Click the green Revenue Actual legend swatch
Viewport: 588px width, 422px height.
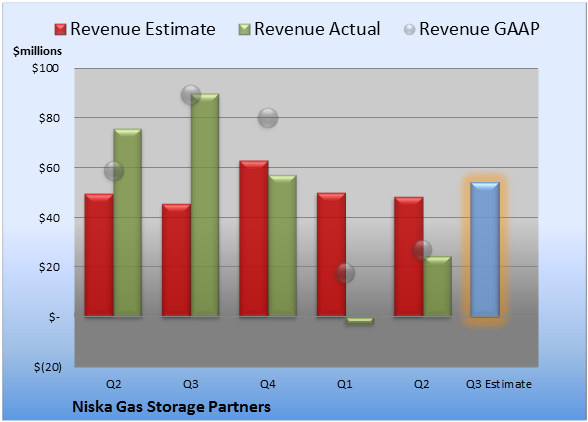pos(244,29)
